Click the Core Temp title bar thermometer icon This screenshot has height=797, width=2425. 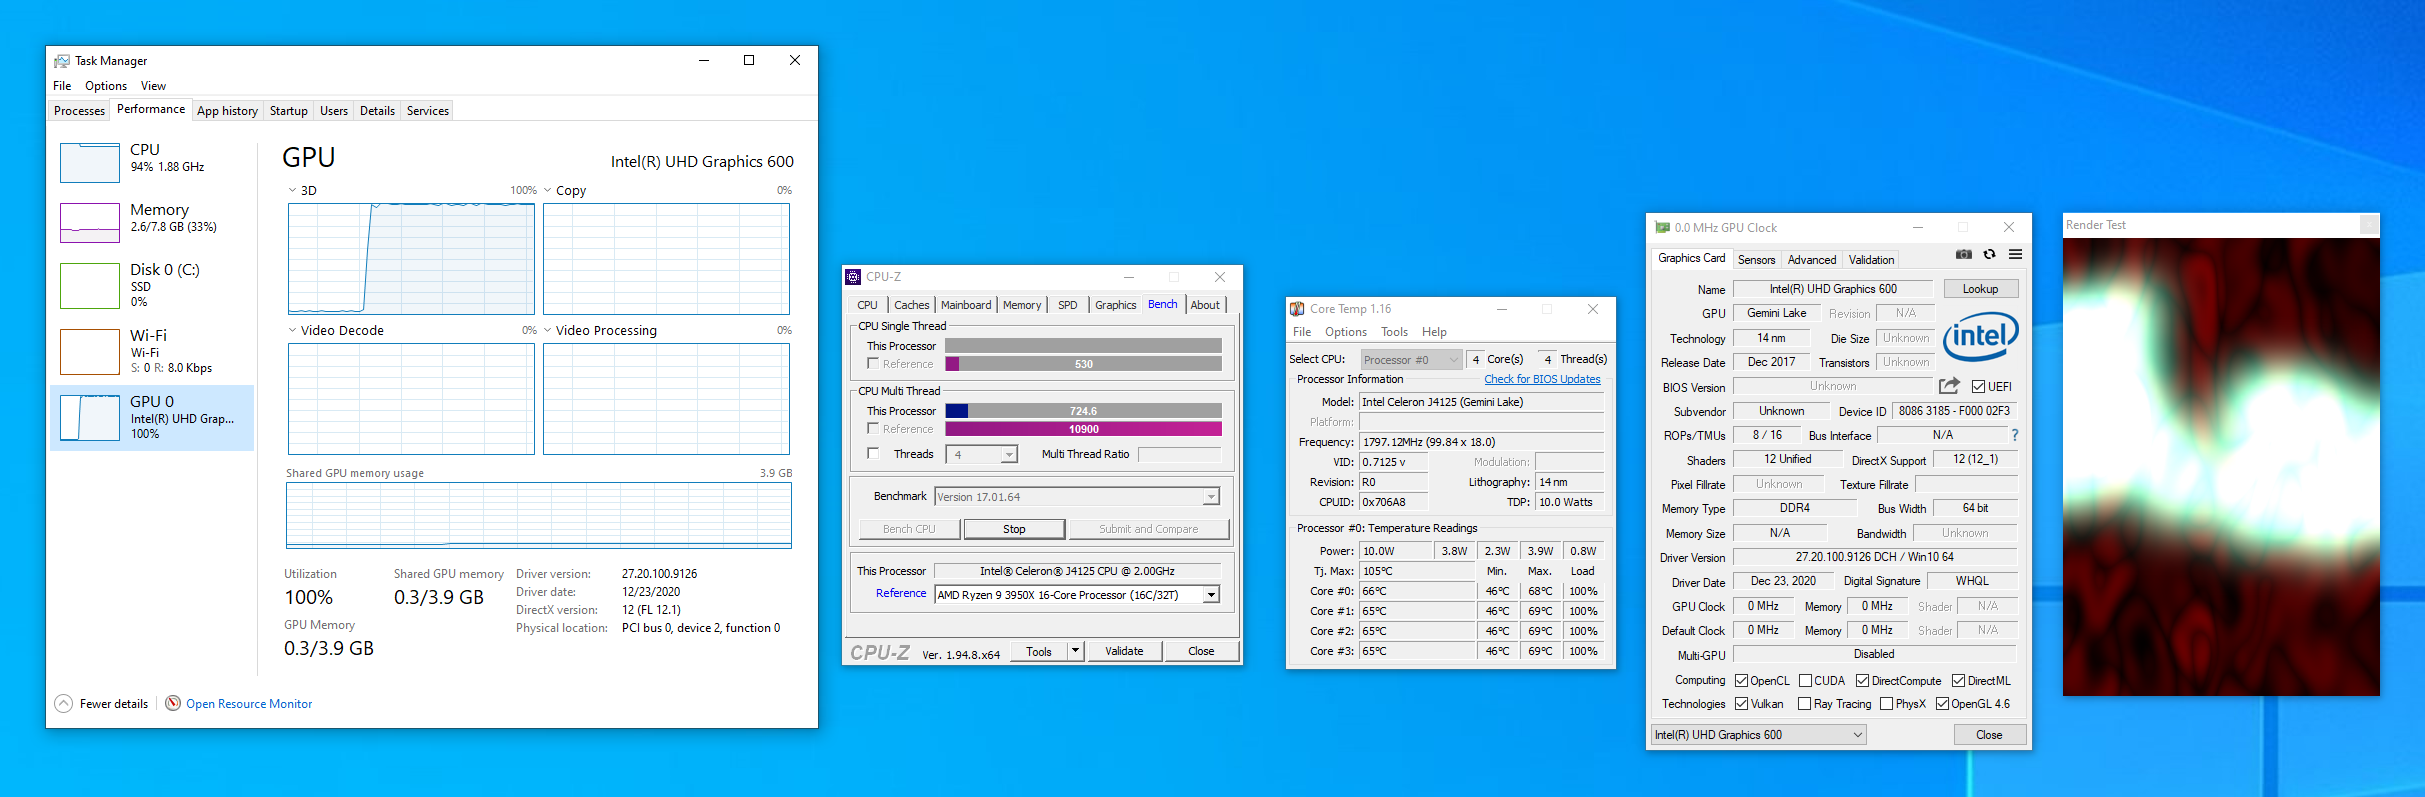[1297, 309]
